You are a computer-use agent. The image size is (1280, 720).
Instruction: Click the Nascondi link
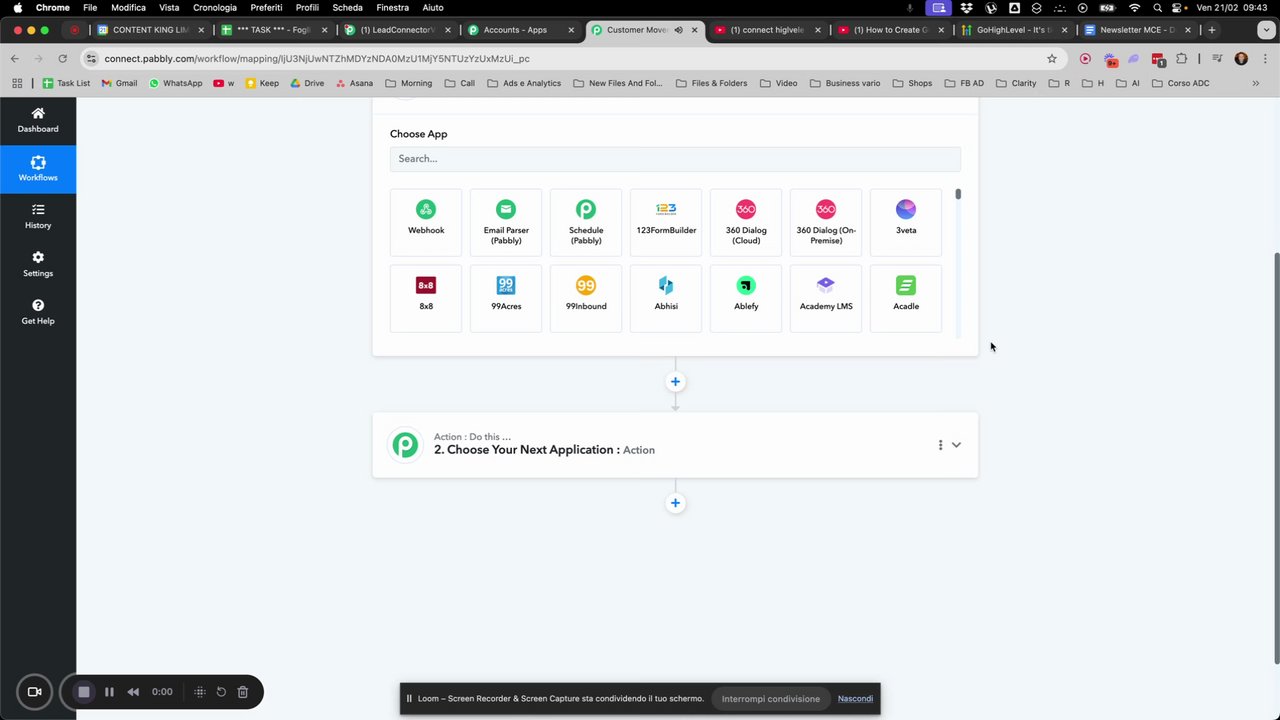[855, 699]
